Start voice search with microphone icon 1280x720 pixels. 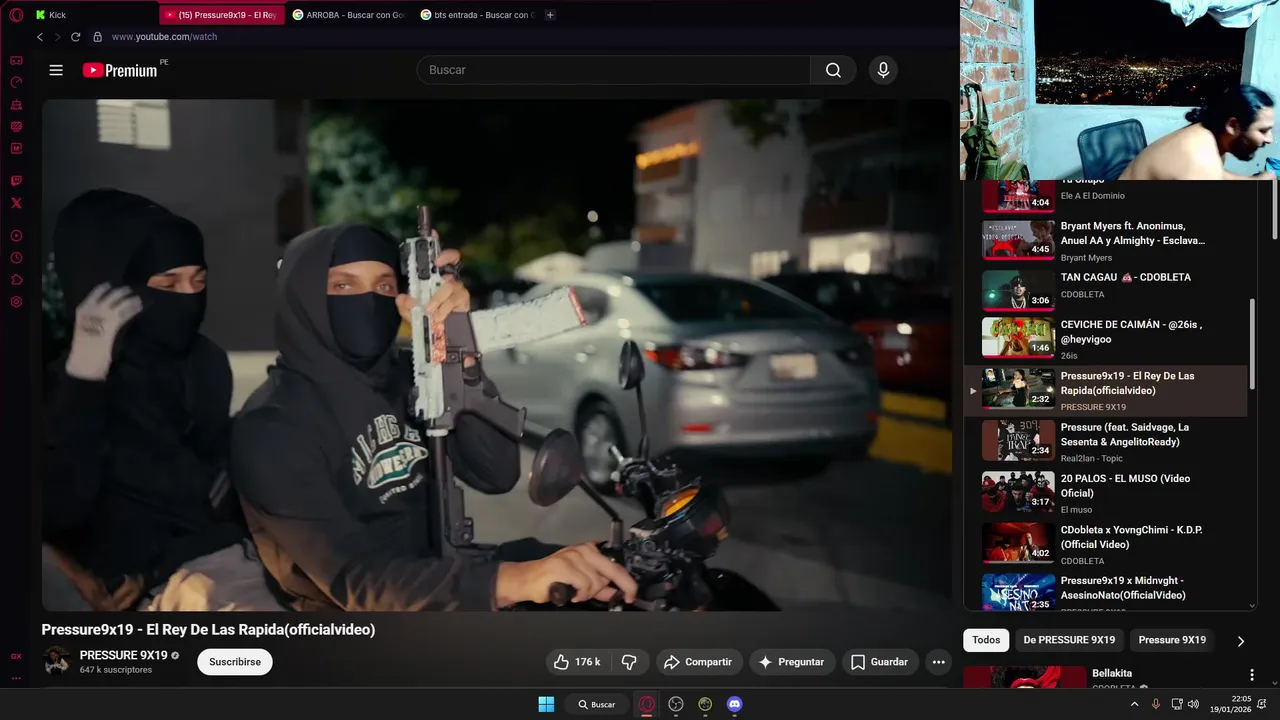pyautogui.click(x=883, y=70)
